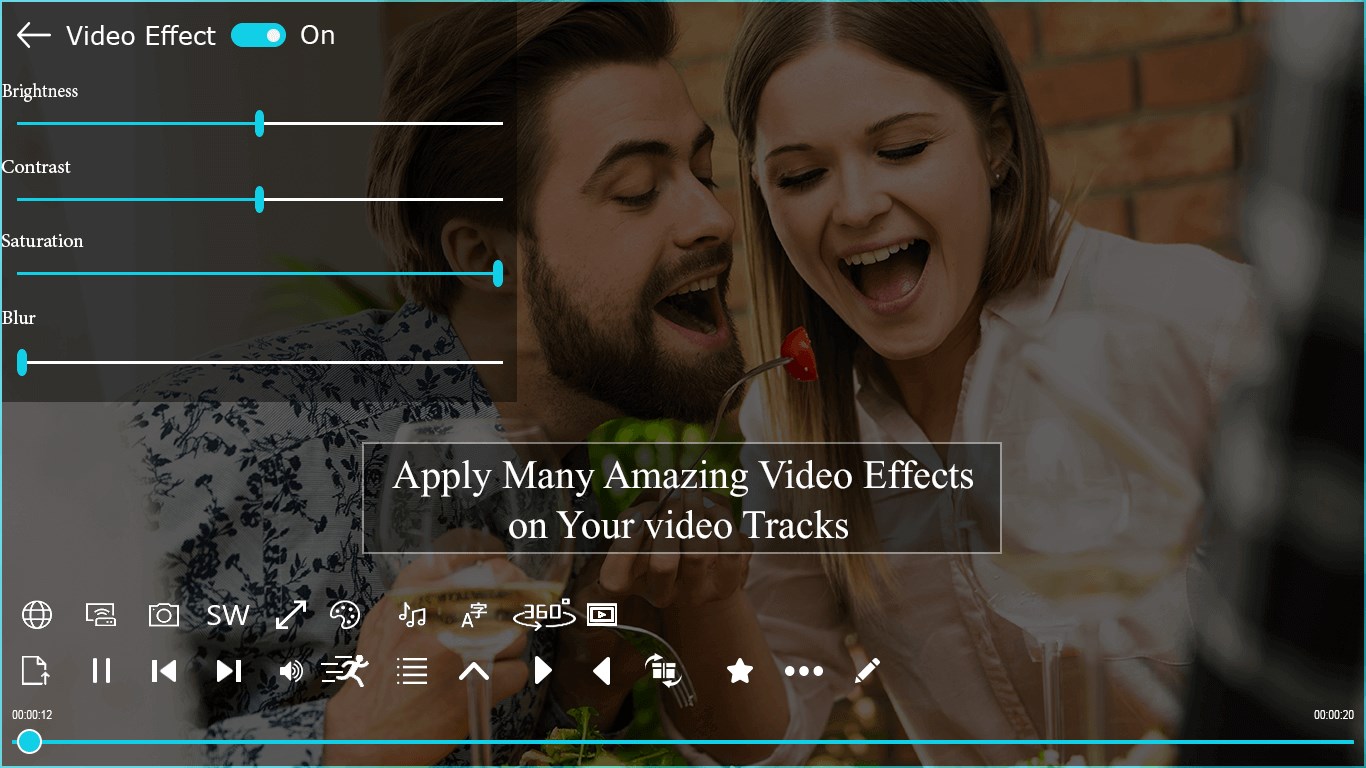
Task: Go back using the Video Effect arrow
Action: tap(34, 36)
